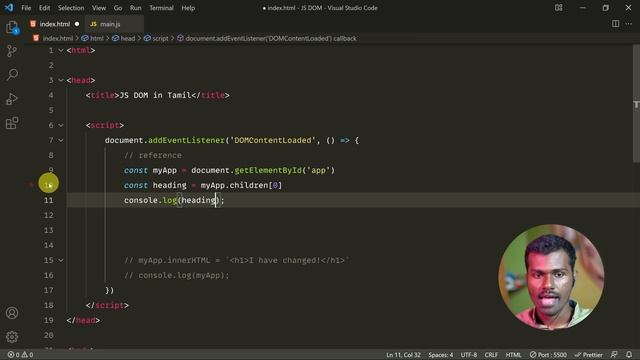Click the '// reference' comment
This screenshot has width=640, height=360.
point(153,156)
